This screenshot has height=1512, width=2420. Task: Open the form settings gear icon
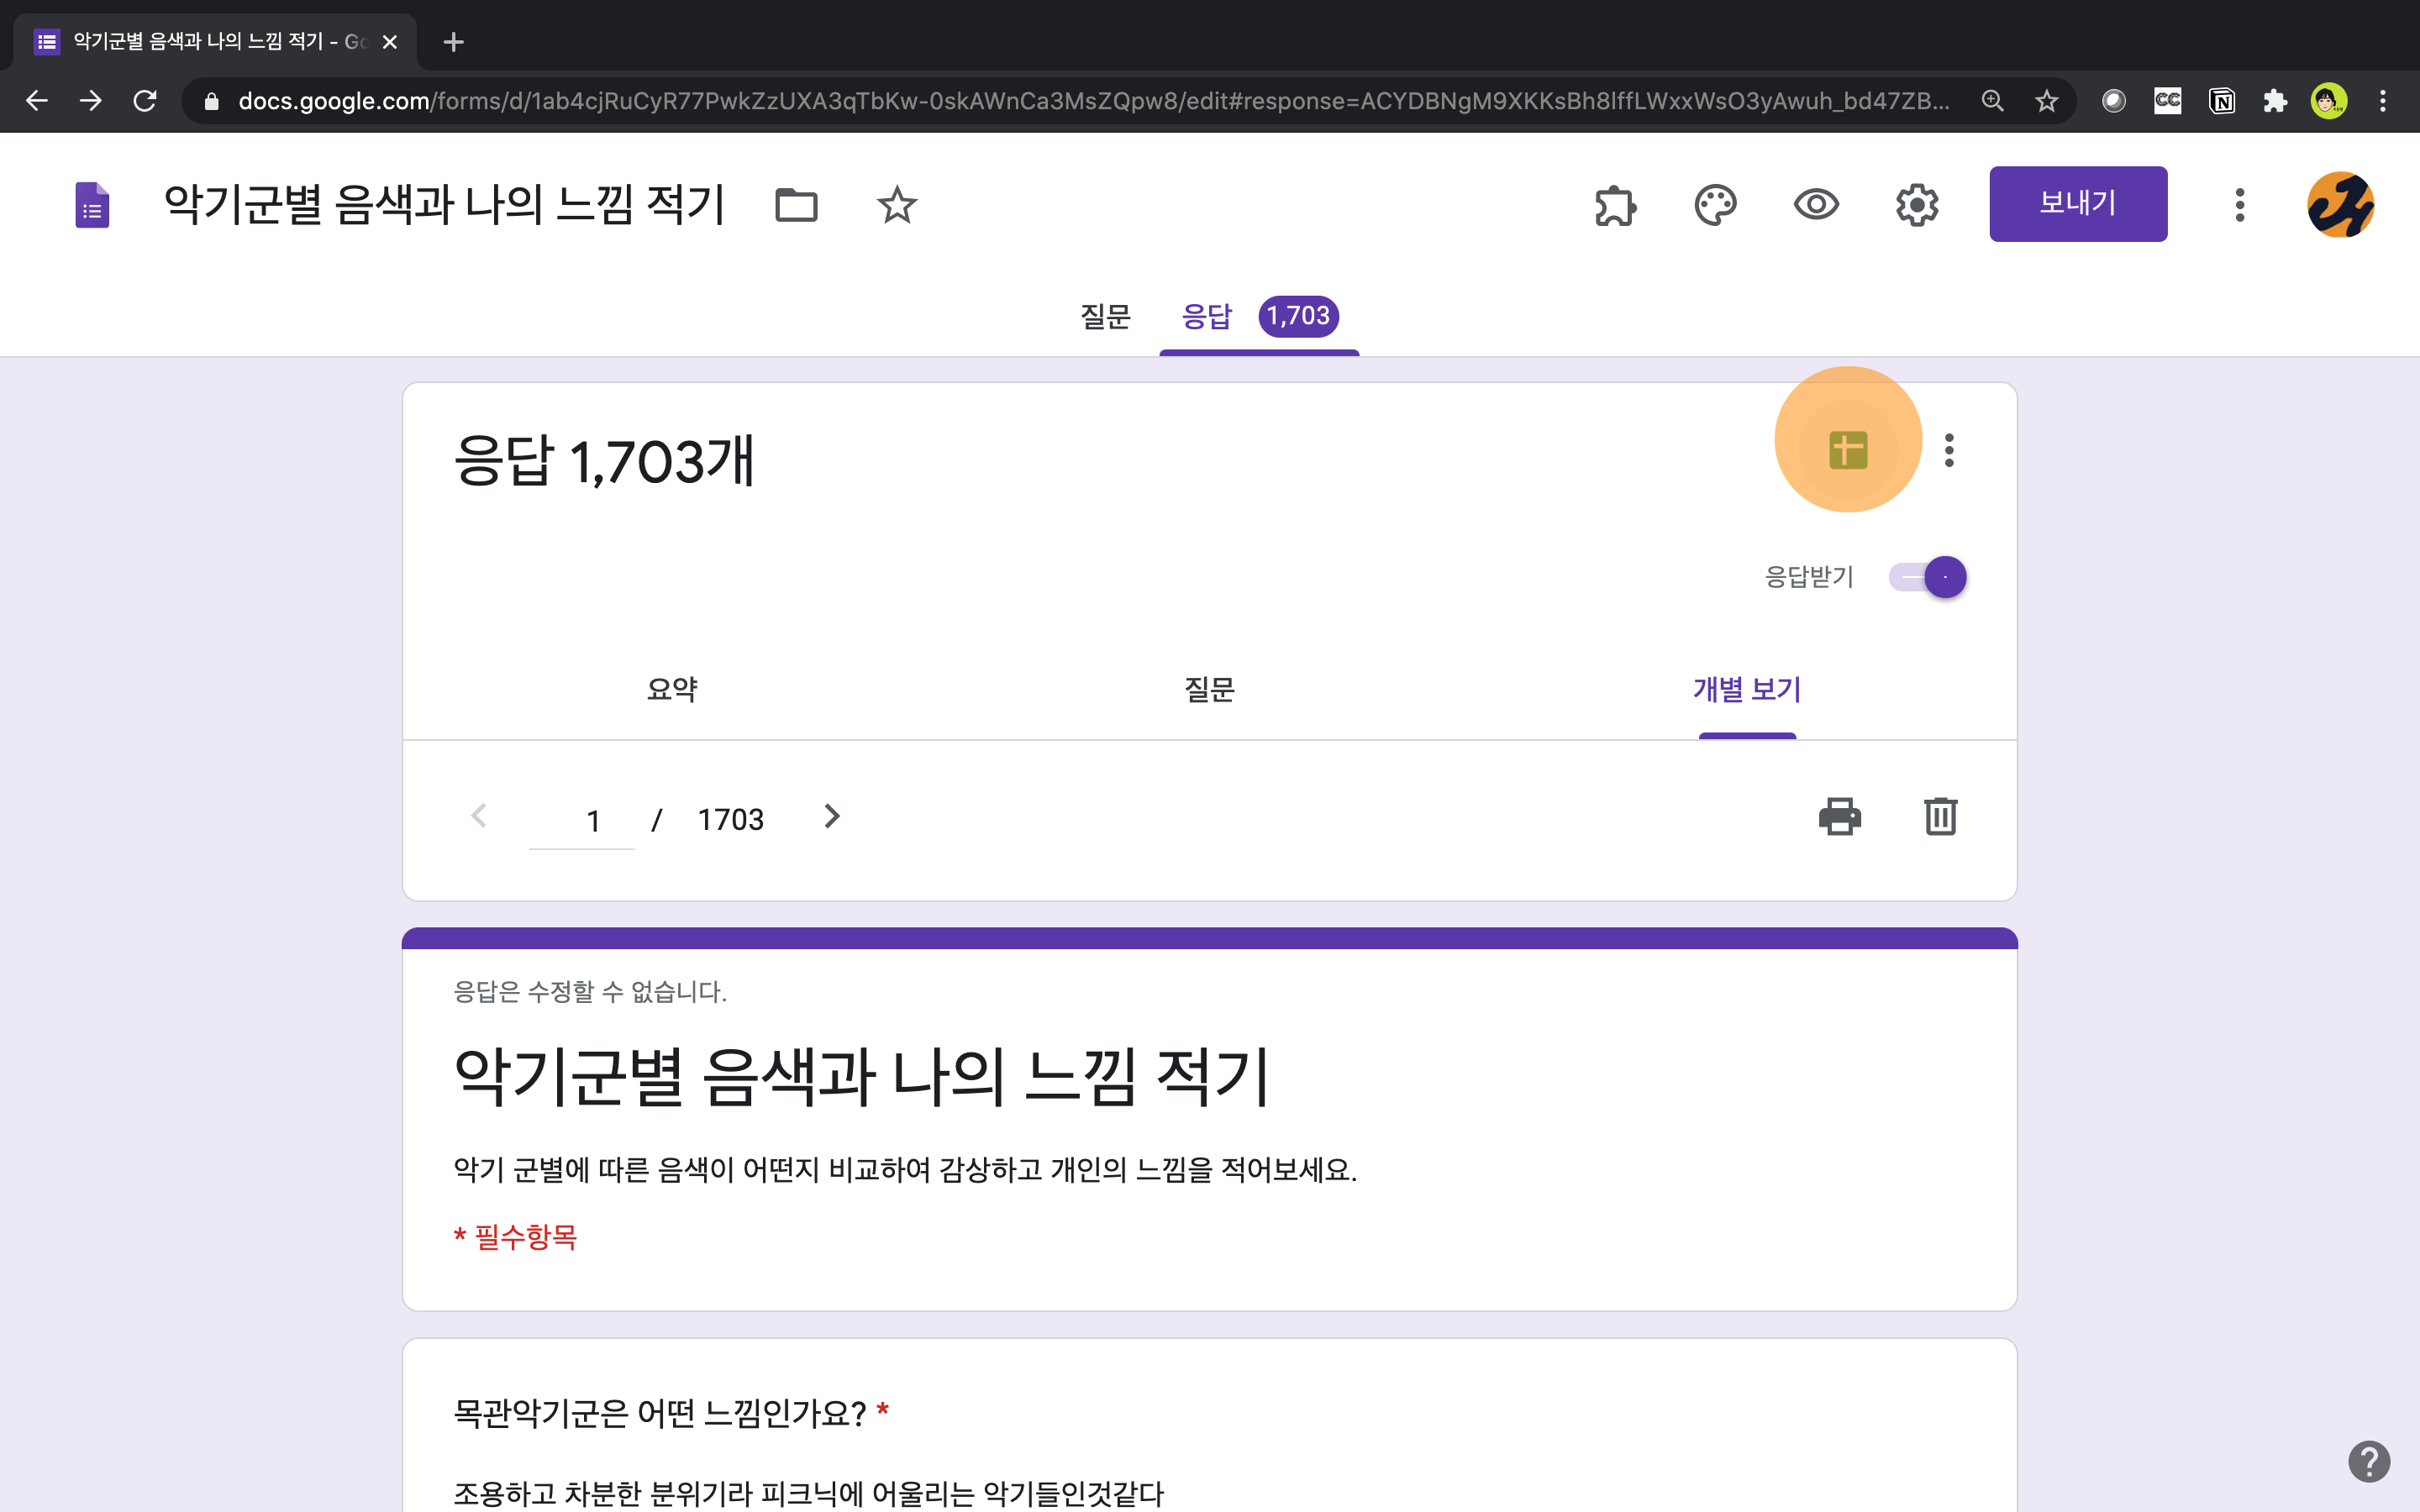pyautogui.click(x=1916, y=205)
